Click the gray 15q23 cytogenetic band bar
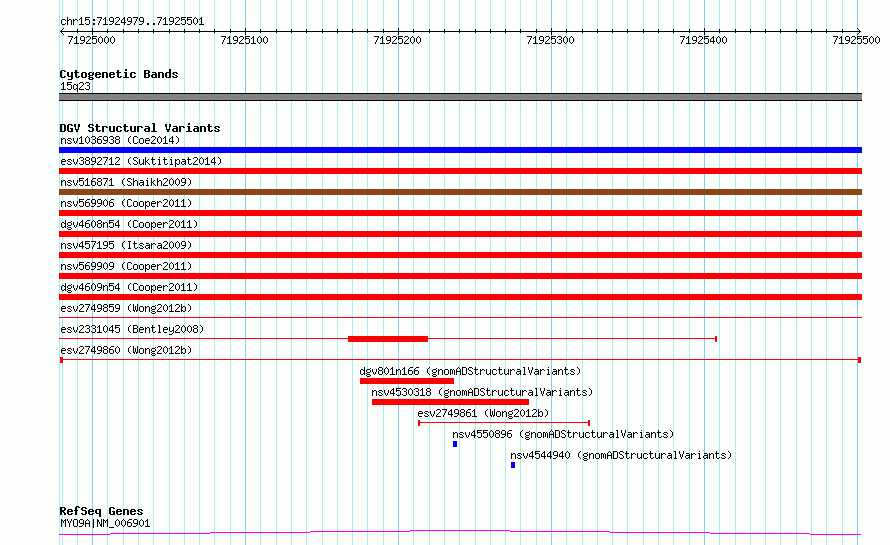The height and width of the screenshot is (545, 890). pyautogui.click(x=460, y=97)
